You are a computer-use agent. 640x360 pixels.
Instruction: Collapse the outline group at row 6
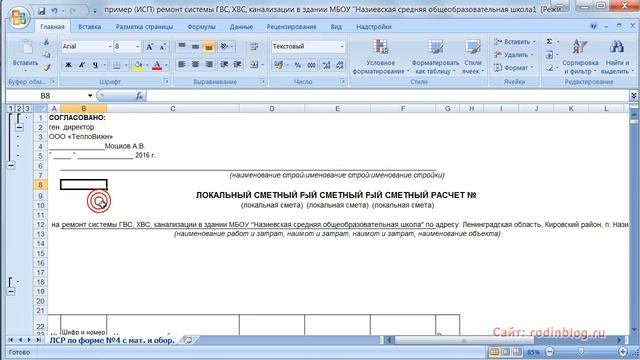(x=11, y=166)
